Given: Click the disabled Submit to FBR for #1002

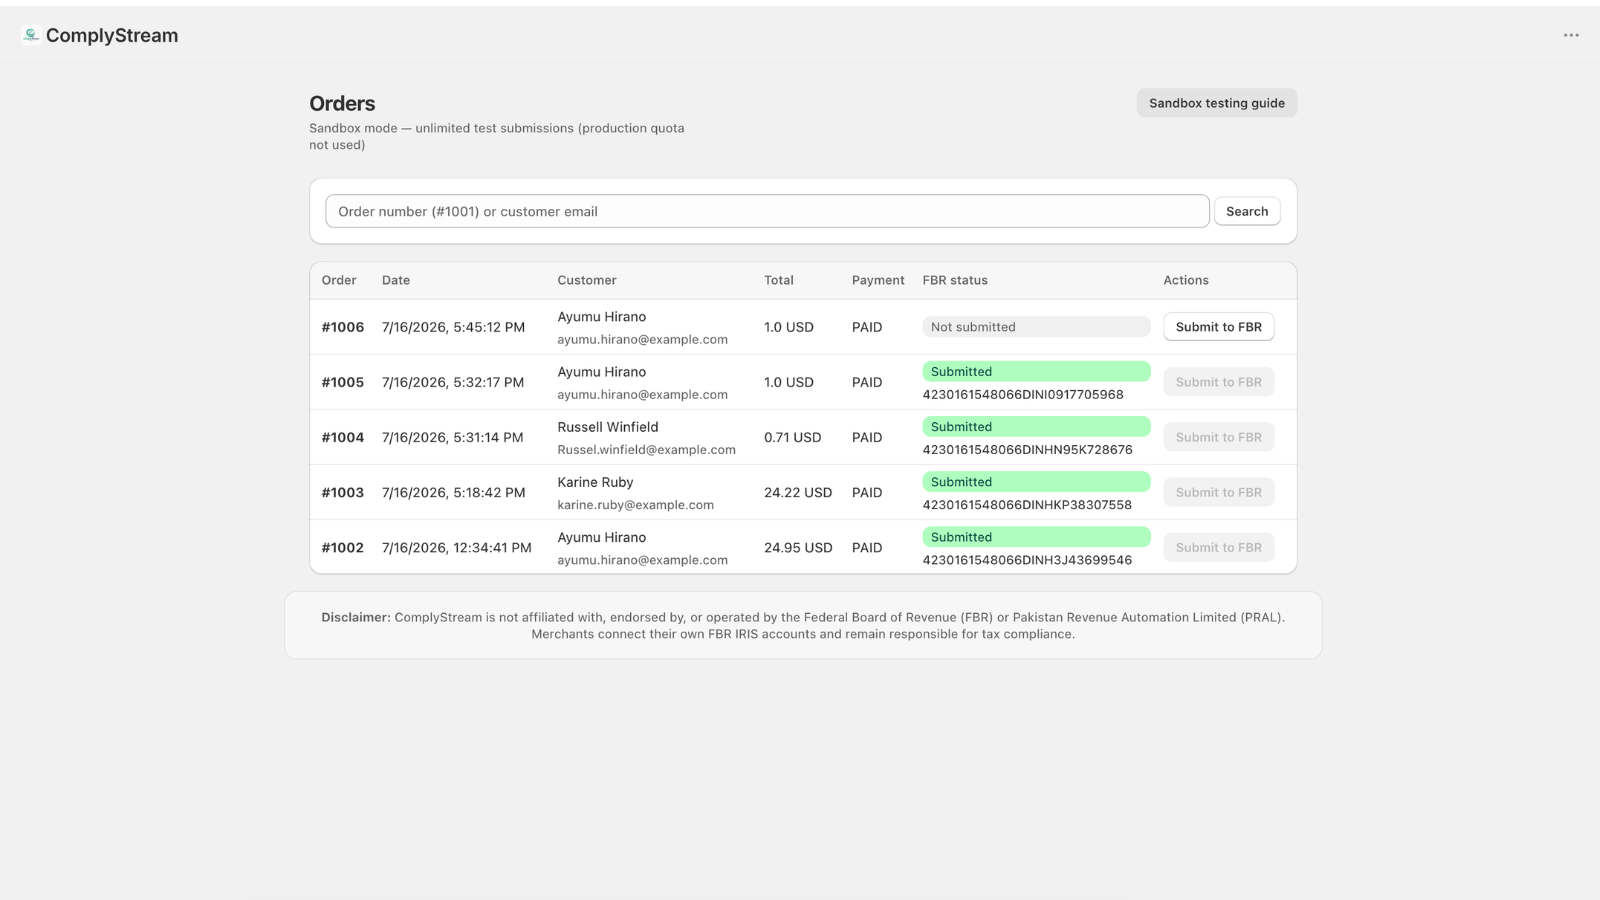Looking at the screenshot, I should (1218, 547).
